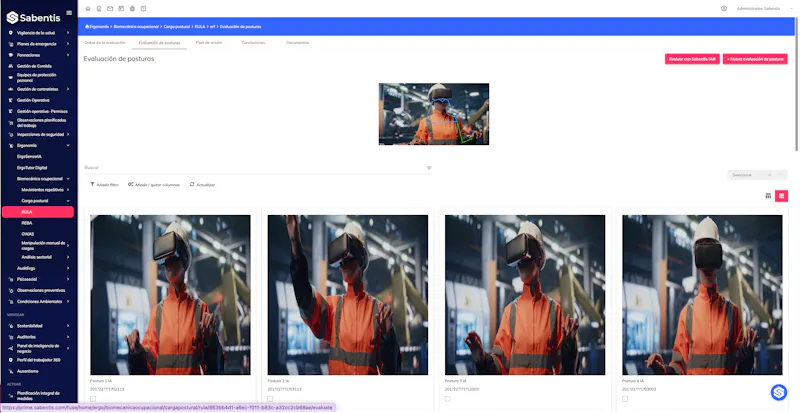Viewport: 800px width, 413px height.
Task: Click the Ergonomía sidebar icon
Action: pos(11,145)
